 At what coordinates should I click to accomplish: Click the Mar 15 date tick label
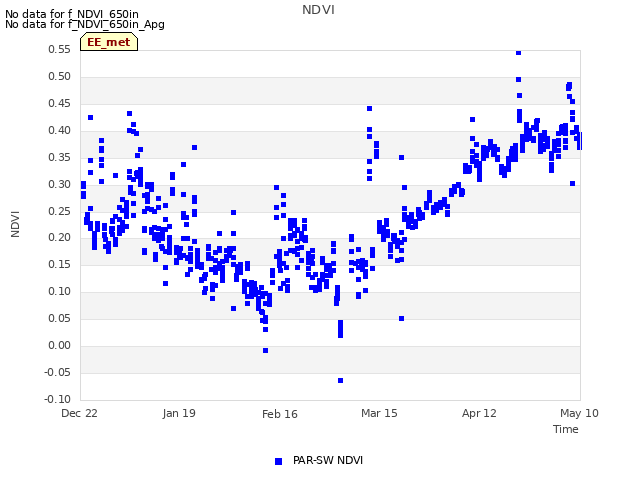click(379, 413)
